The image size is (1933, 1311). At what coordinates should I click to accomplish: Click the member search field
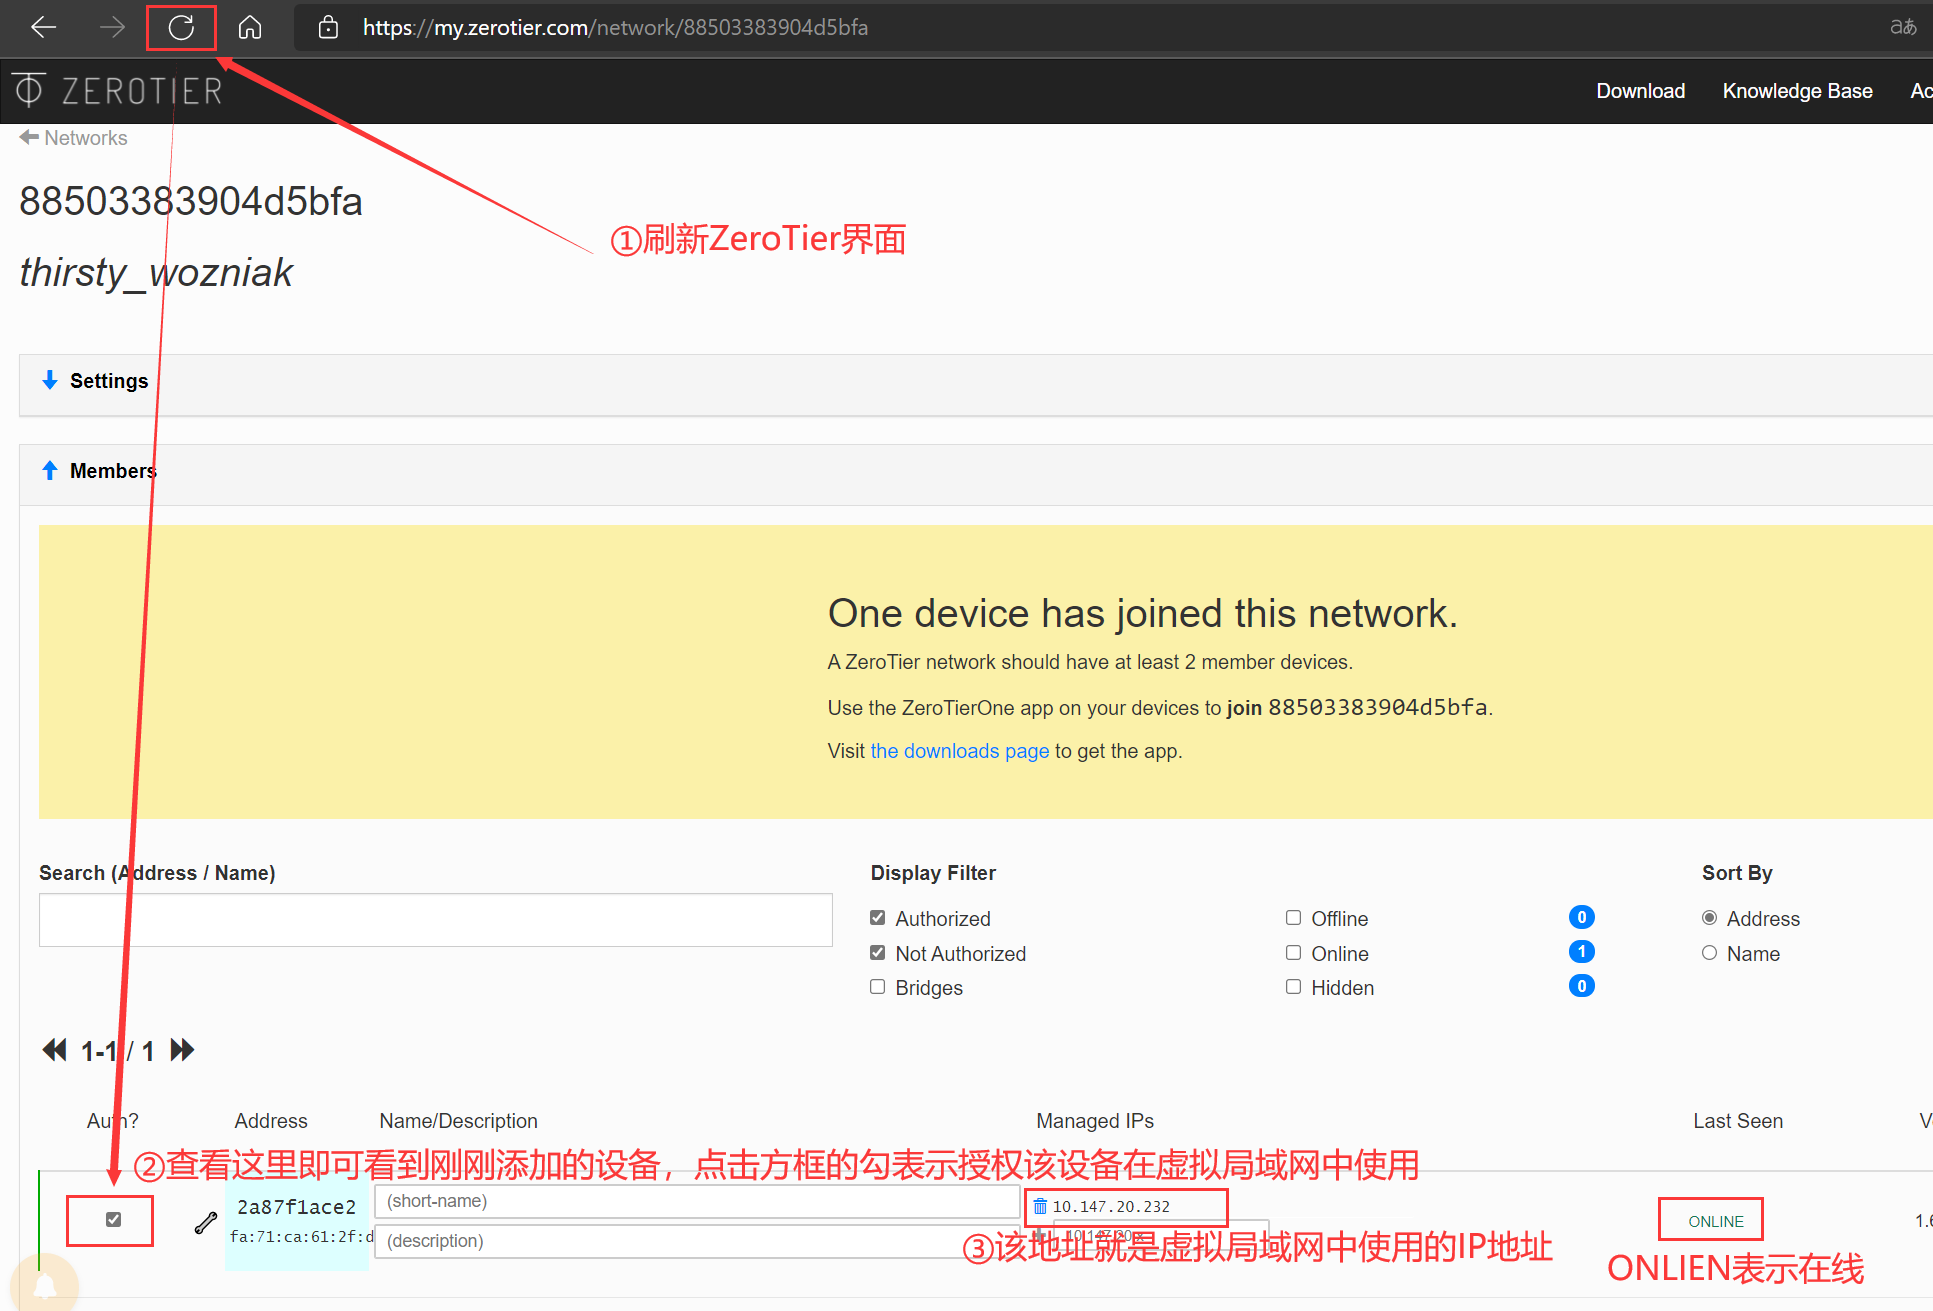tap(435, 920)
